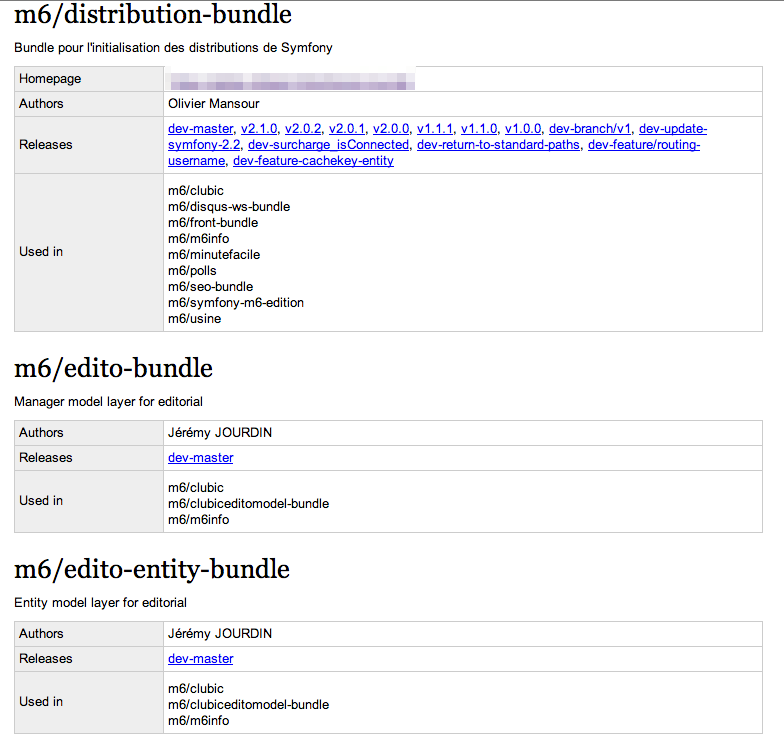Screen dimensions: 784x745
Task: Open the blurred Homepage link
Action: 292,80
